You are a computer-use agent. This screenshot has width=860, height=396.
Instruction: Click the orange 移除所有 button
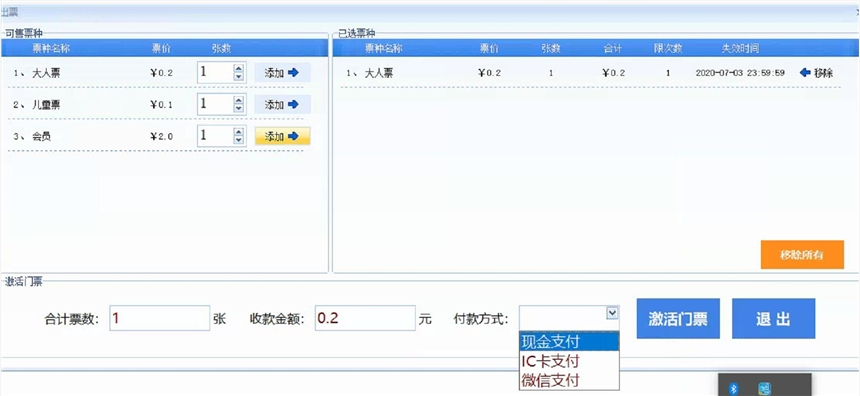pos(802,254)
